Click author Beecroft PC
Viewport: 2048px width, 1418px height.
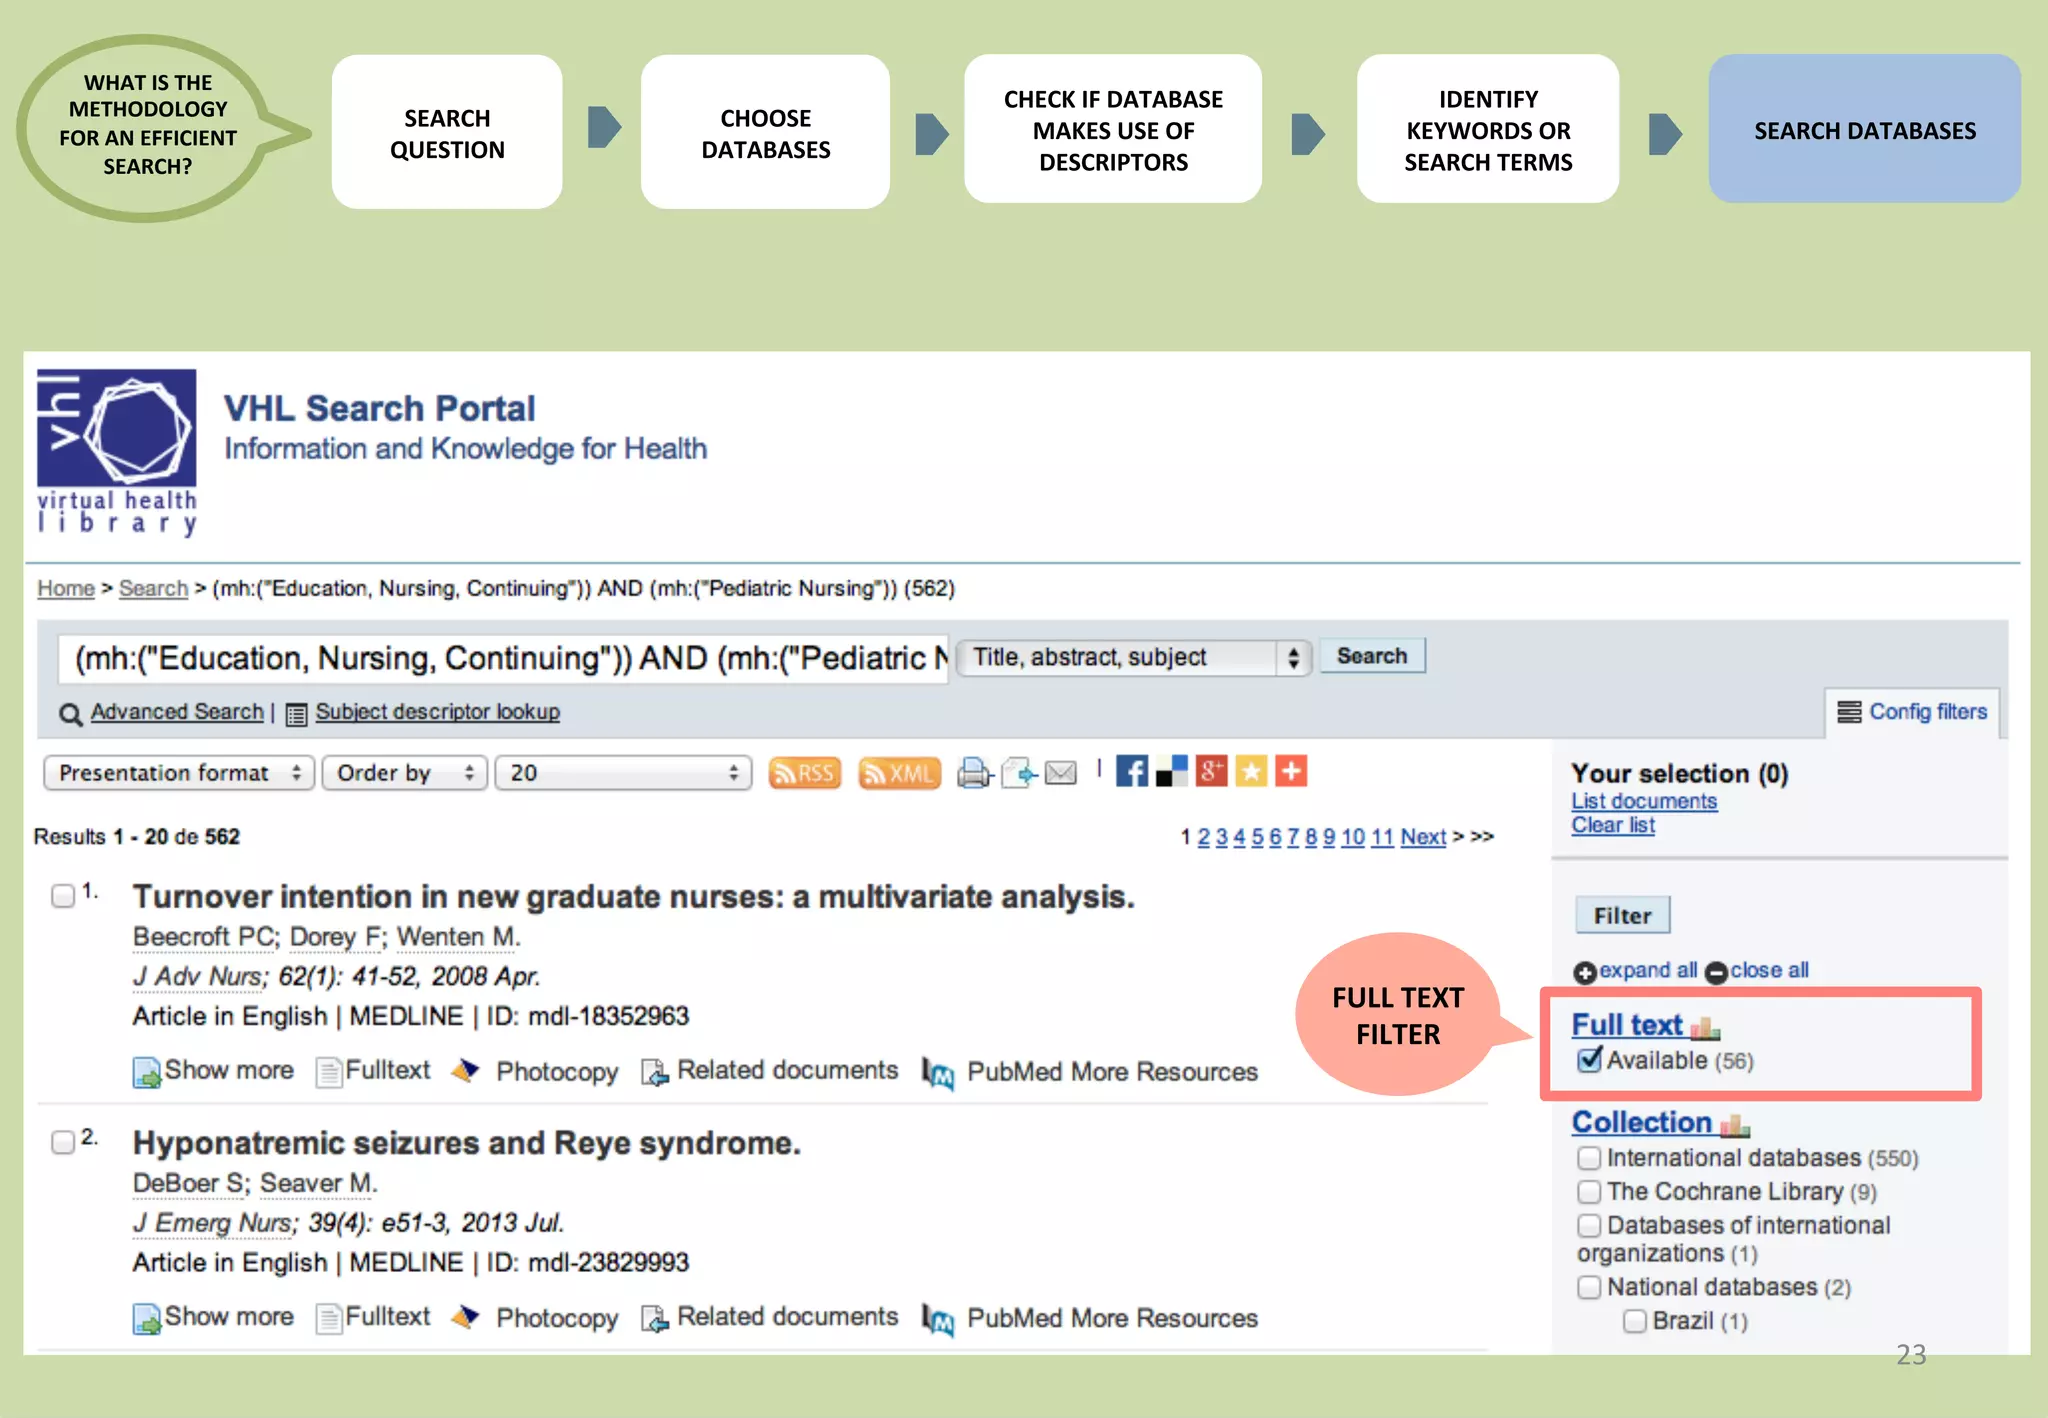(204, 938)
